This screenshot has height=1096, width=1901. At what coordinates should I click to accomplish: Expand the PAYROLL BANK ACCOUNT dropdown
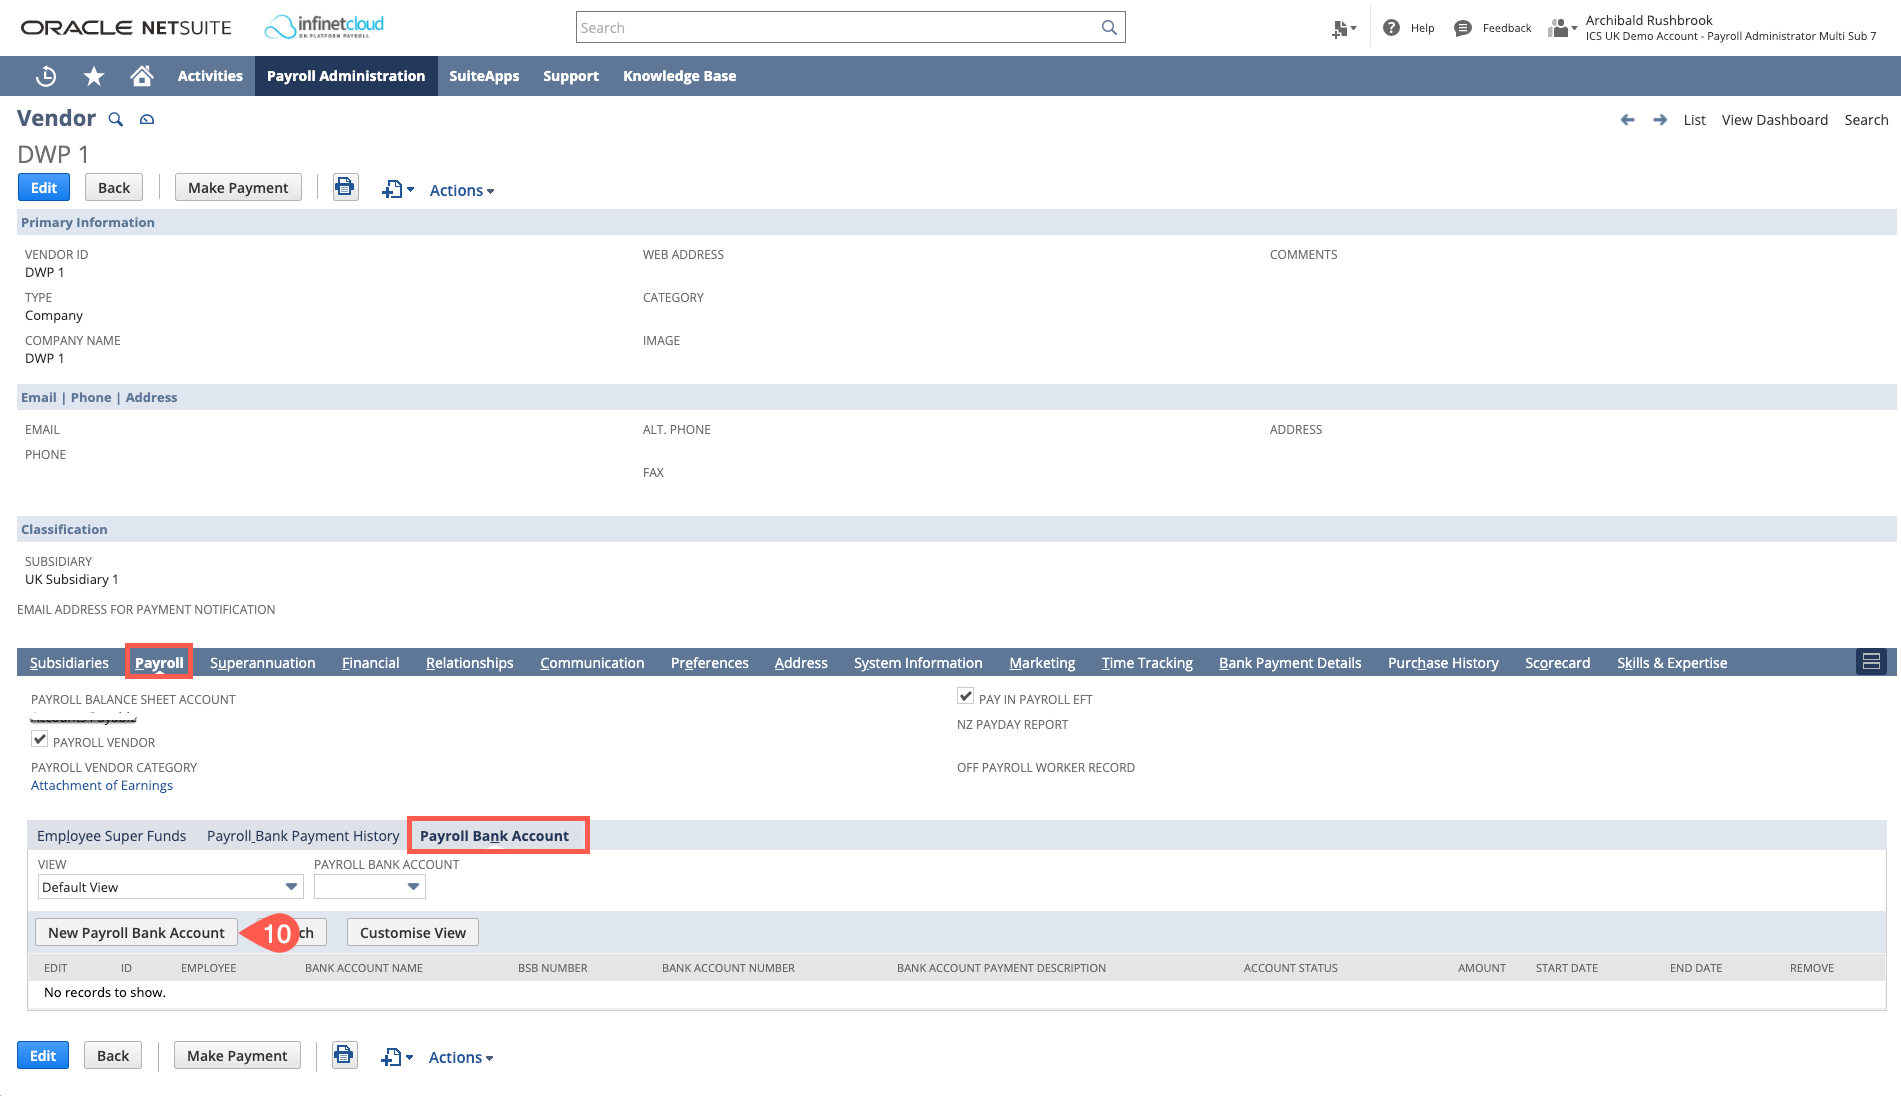click(369, 887)
